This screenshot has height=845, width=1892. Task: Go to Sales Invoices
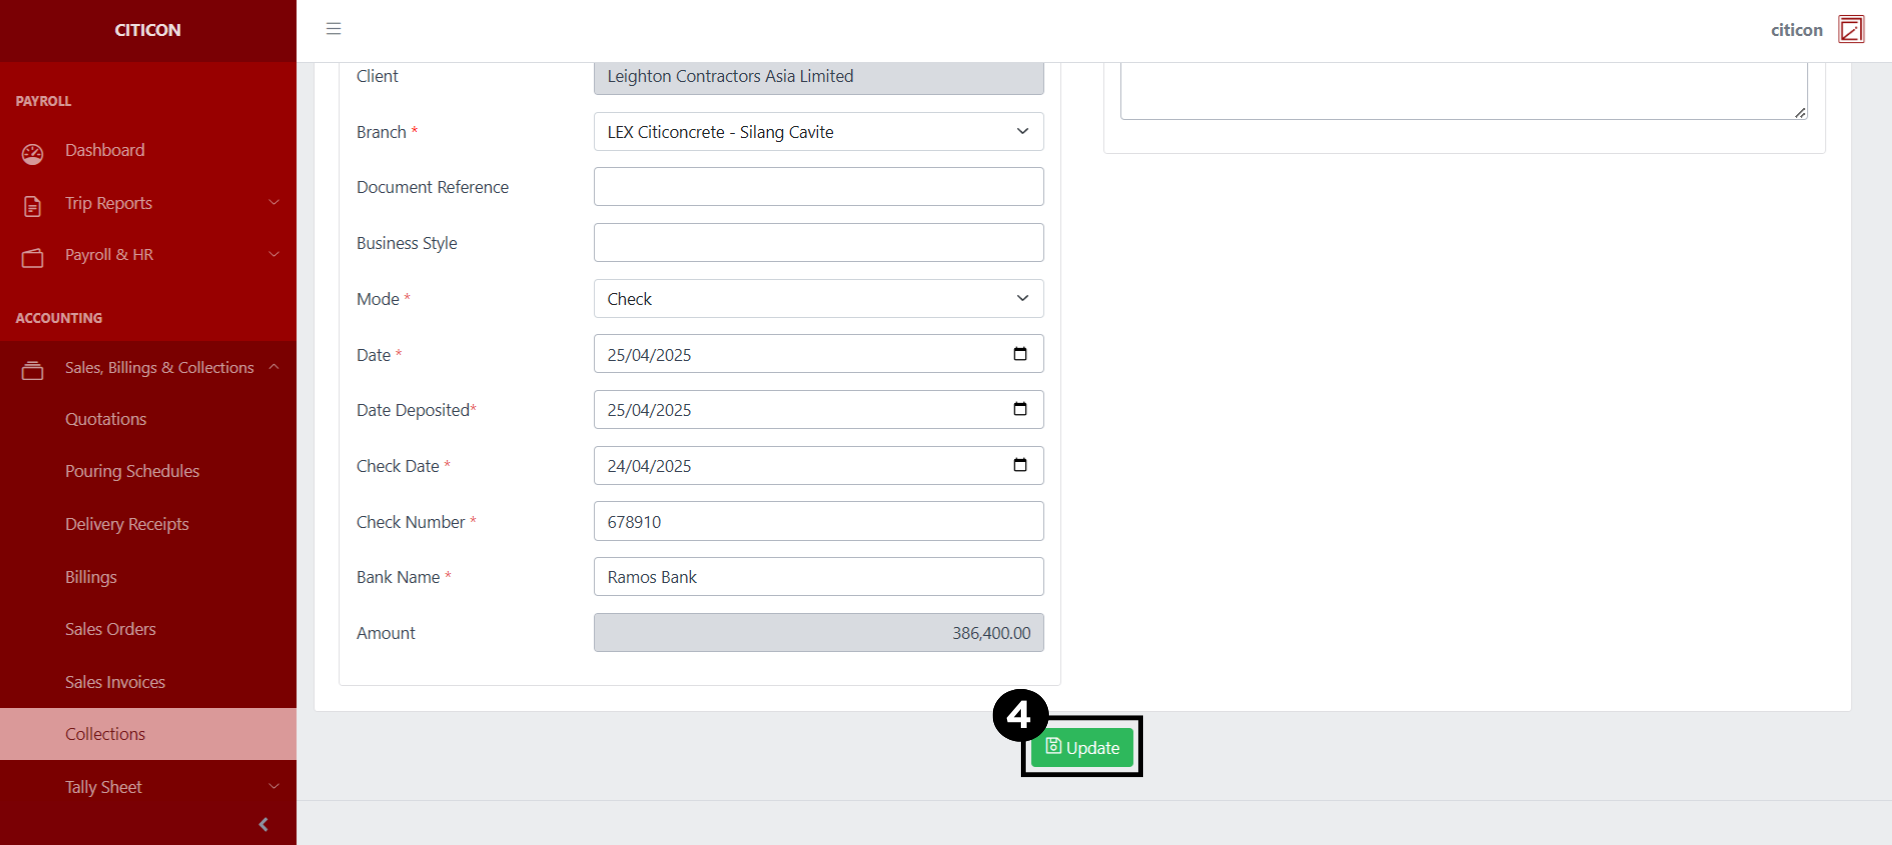pos(115,682)
